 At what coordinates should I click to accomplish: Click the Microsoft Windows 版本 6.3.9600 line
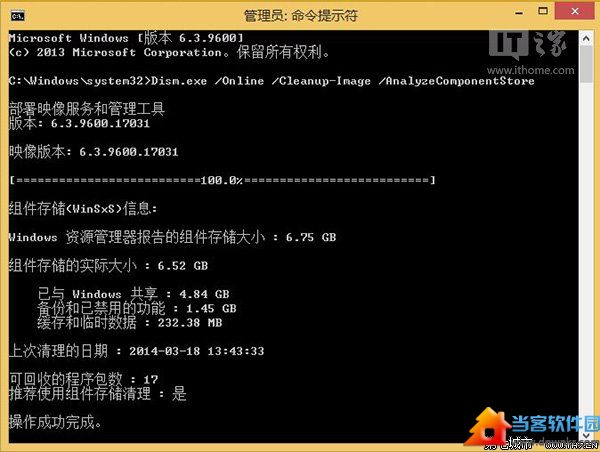(126, 38)
